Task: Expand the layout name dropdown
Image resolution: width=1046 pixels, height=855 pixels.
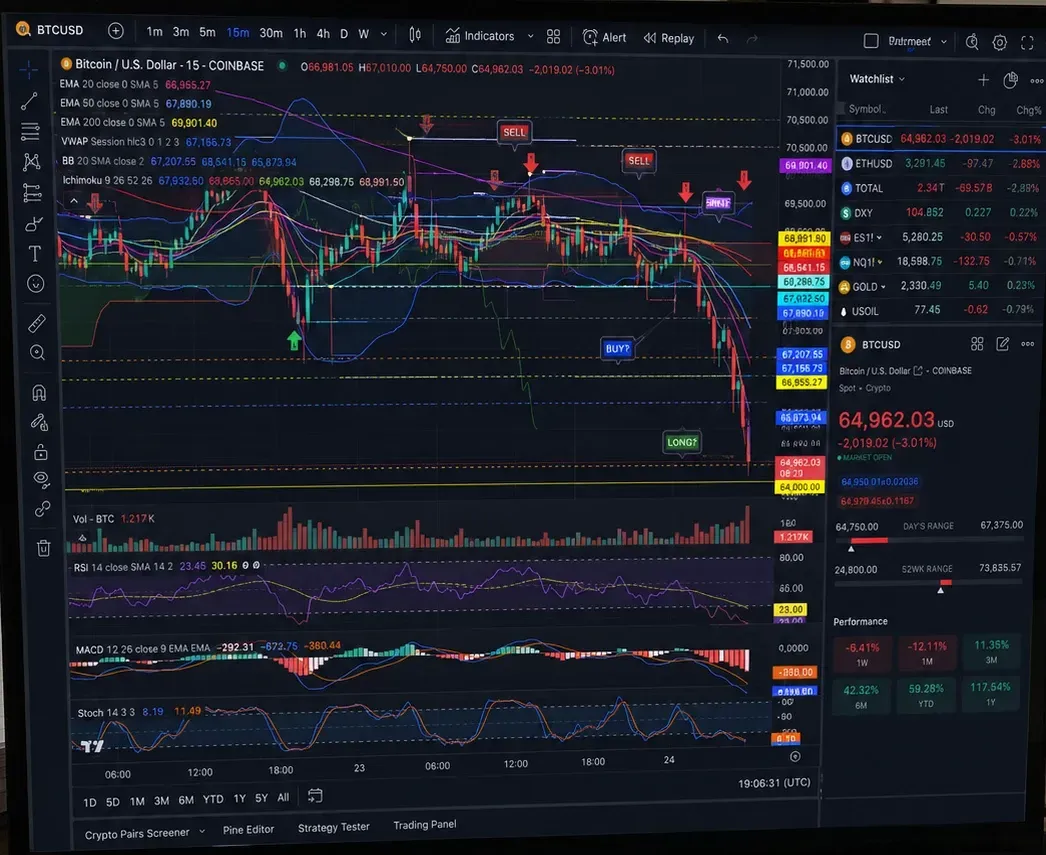Action: pyautogui.click(x=944, y=41)
